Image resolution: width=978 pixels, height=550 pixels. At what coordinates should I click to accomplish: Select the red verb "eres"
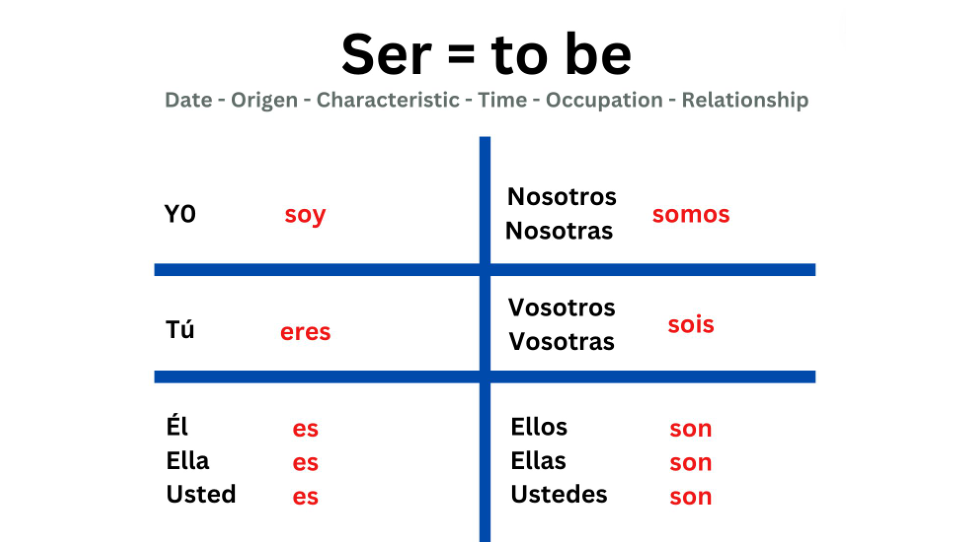click(305, 332)
